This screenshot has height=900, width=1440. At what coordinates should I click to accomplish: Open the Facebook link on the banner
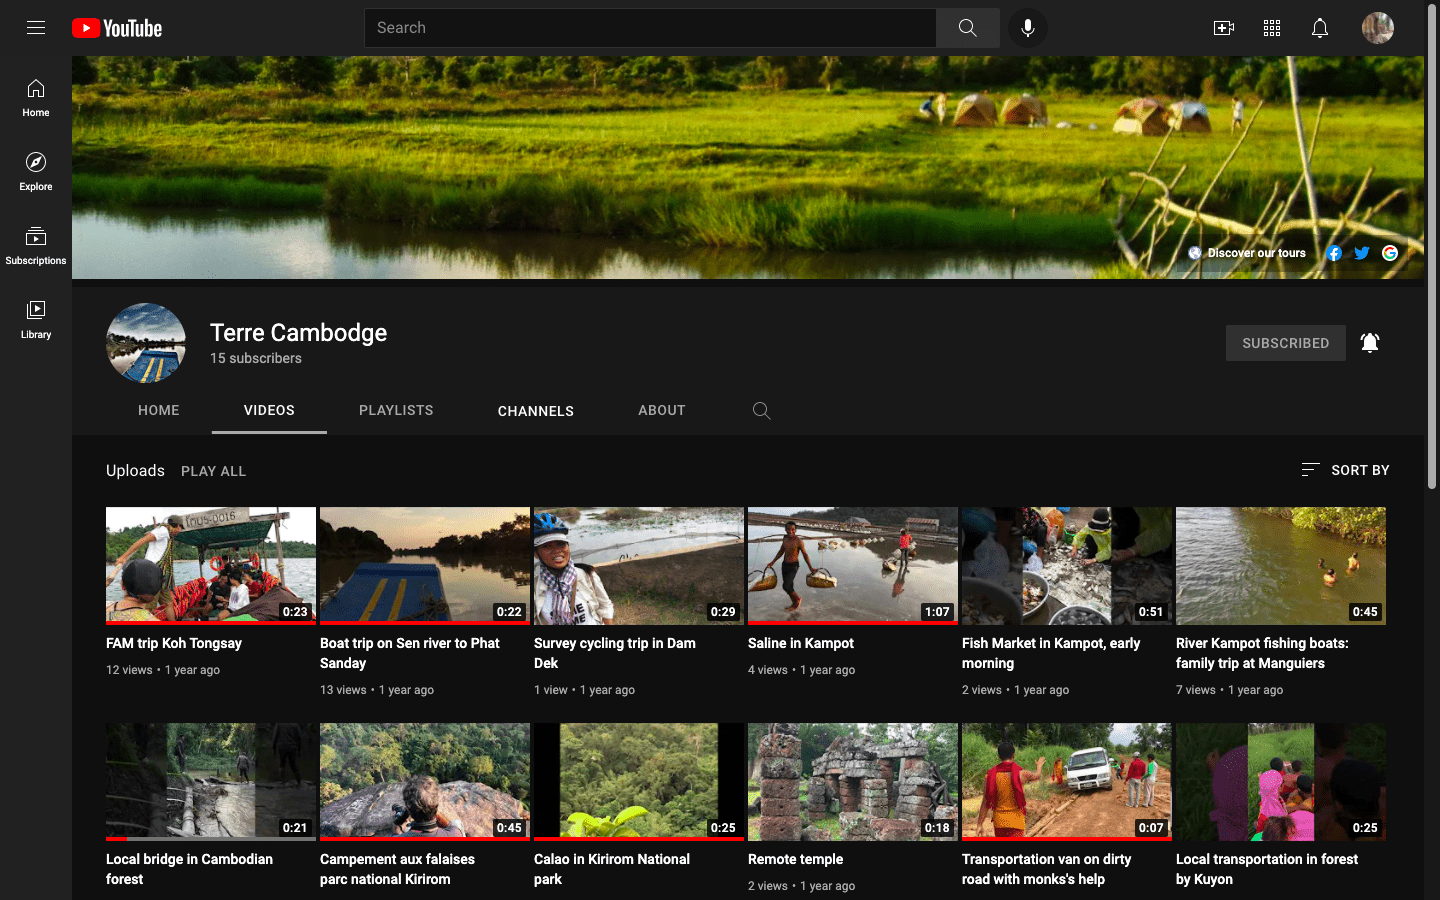[1334, 253]
